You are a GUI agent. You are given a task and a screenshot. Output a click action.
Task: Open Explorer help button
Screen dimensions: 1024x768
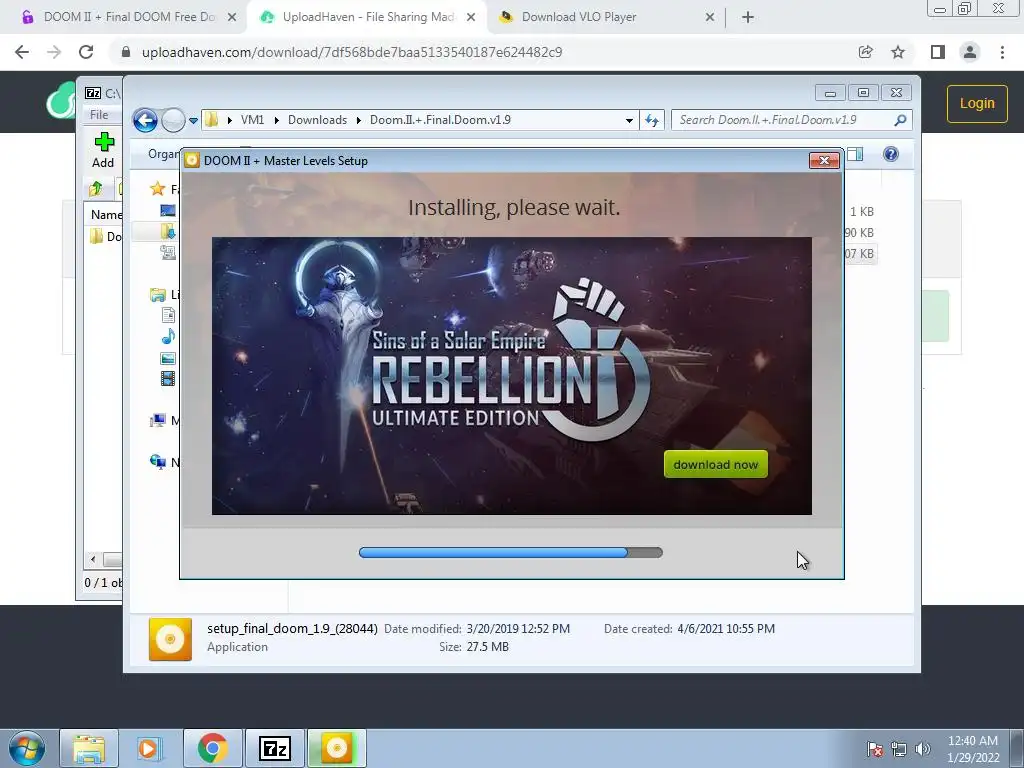click(891, 154)
